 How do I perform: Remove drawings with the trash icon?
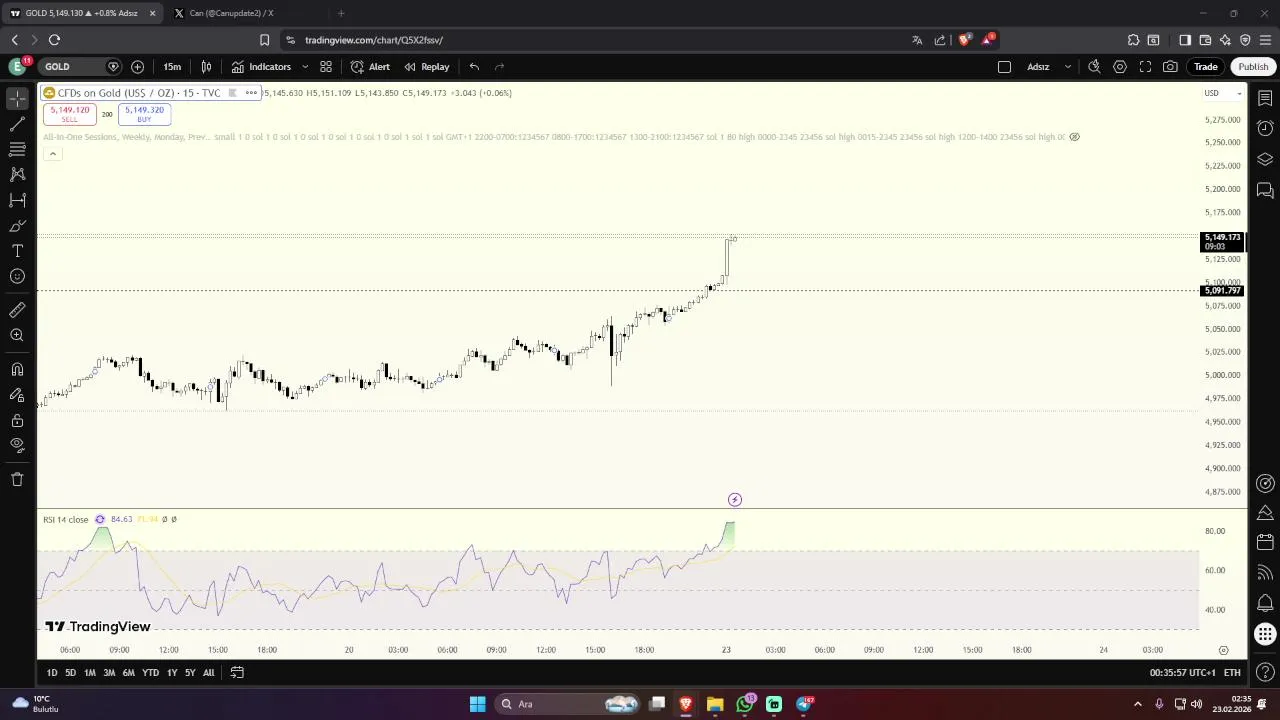click(17, 479)
